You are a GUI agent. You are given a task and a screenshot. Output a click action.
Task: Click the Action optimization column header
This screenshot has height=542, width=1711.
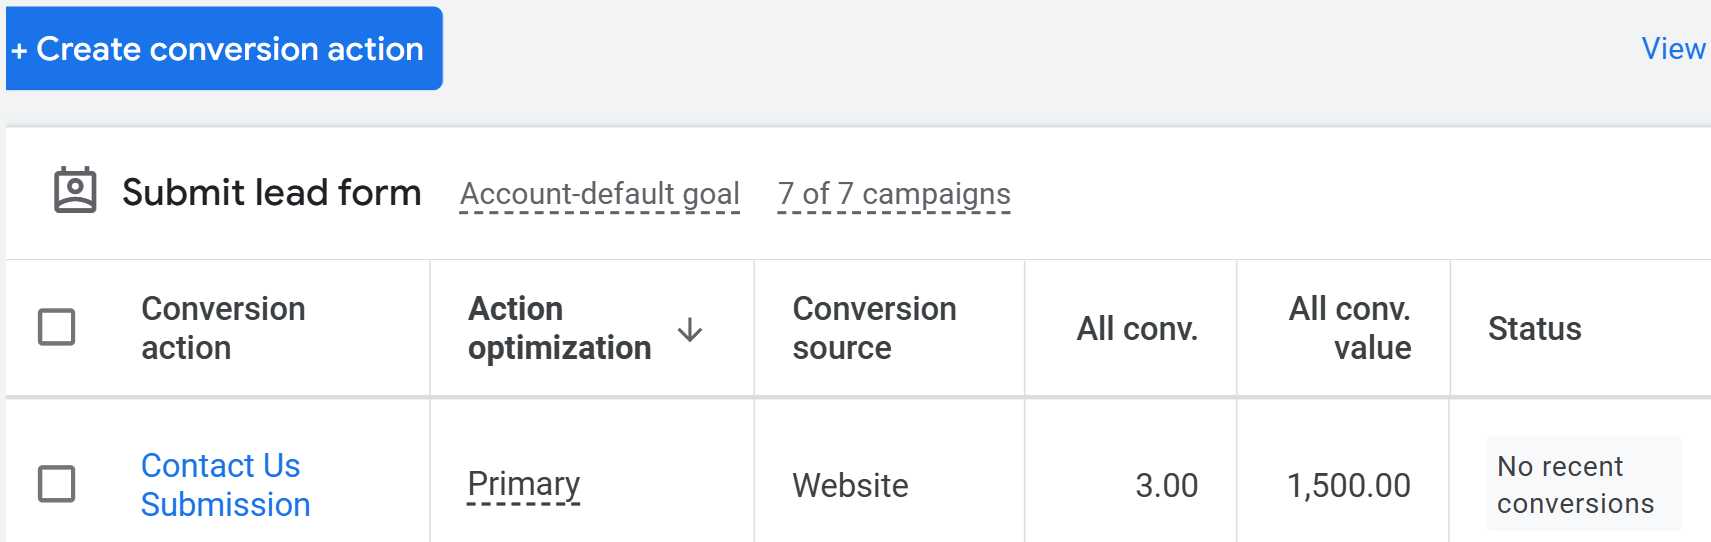pyautogui.click(x=558, y=328)
